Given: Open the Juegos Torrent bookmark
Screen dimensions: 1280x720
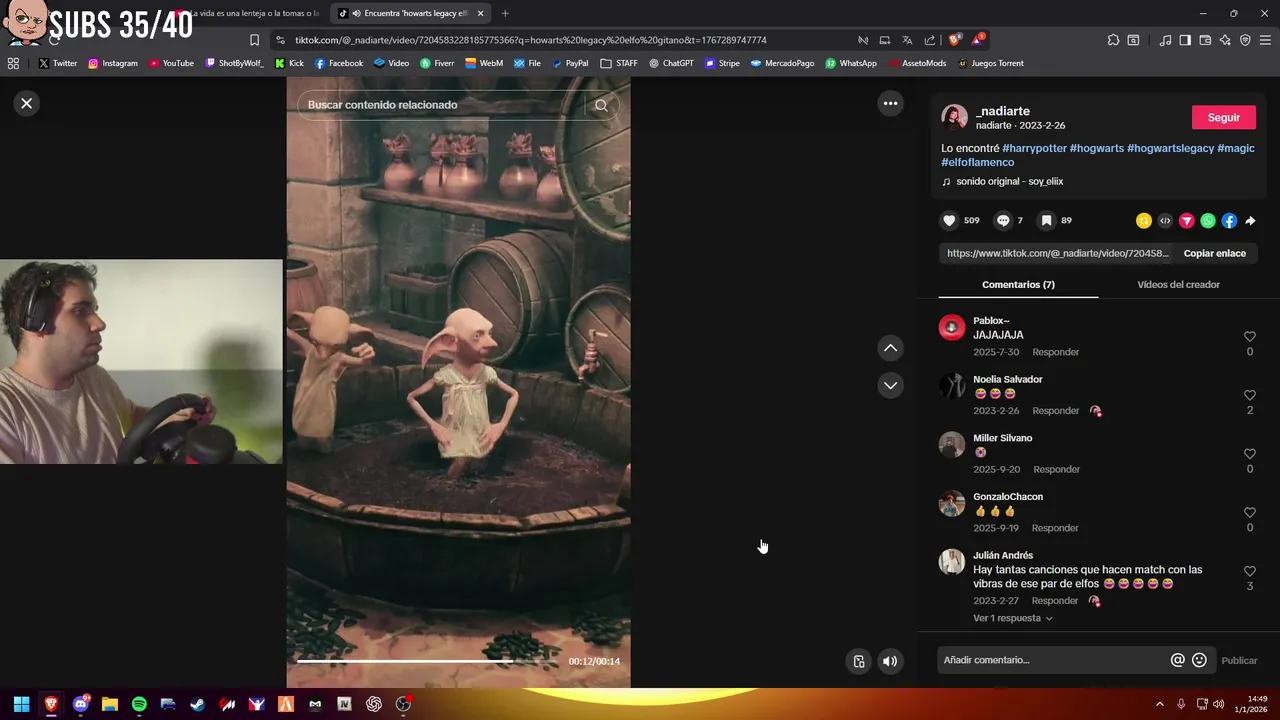Looking at the screenshot, I should [x=990, y=63].
